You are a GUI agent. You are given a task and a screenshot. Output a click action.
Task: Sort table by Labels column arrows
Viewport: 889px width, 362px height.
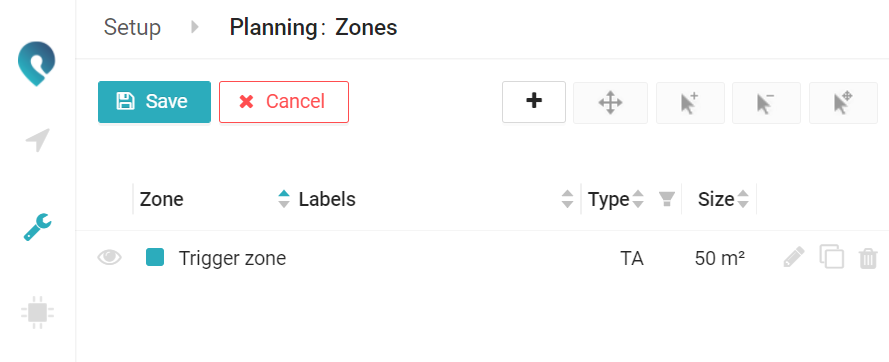pyautogui.click(x=568, y=199)
